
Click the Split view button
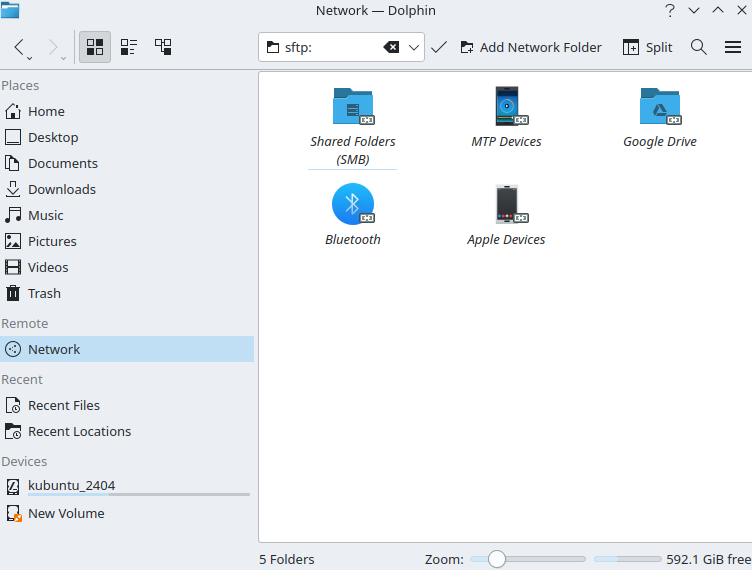click(647, 47)
